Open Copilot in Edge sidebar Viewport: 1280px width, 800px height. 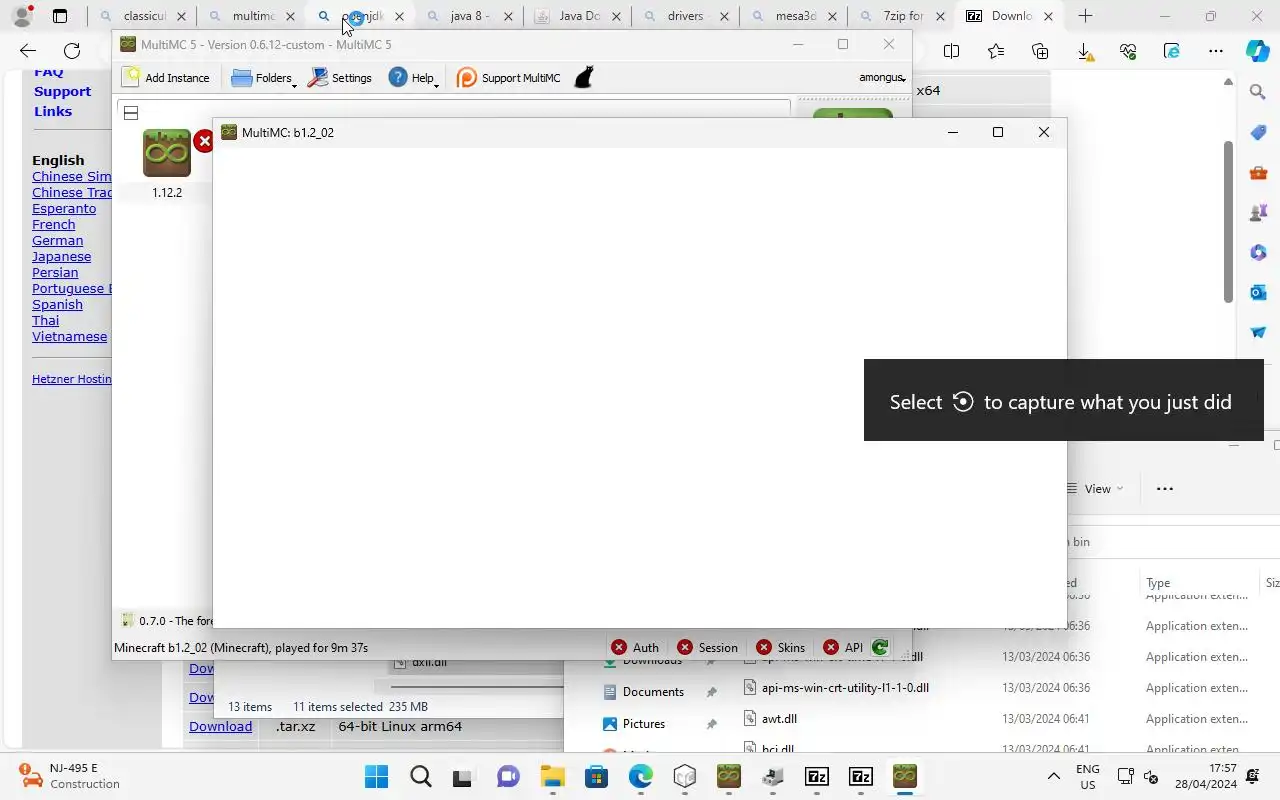[1258, 51]
